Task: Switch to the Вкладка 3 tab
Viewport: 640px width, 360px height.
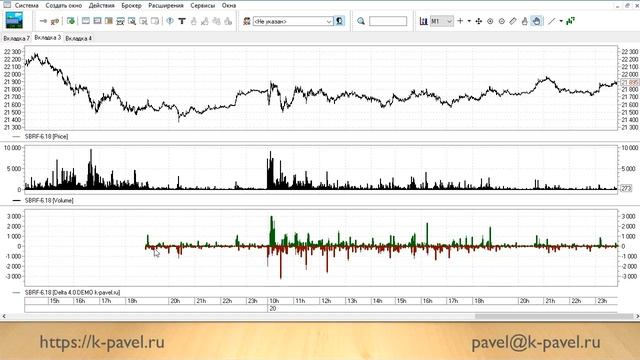Action: 47,38
